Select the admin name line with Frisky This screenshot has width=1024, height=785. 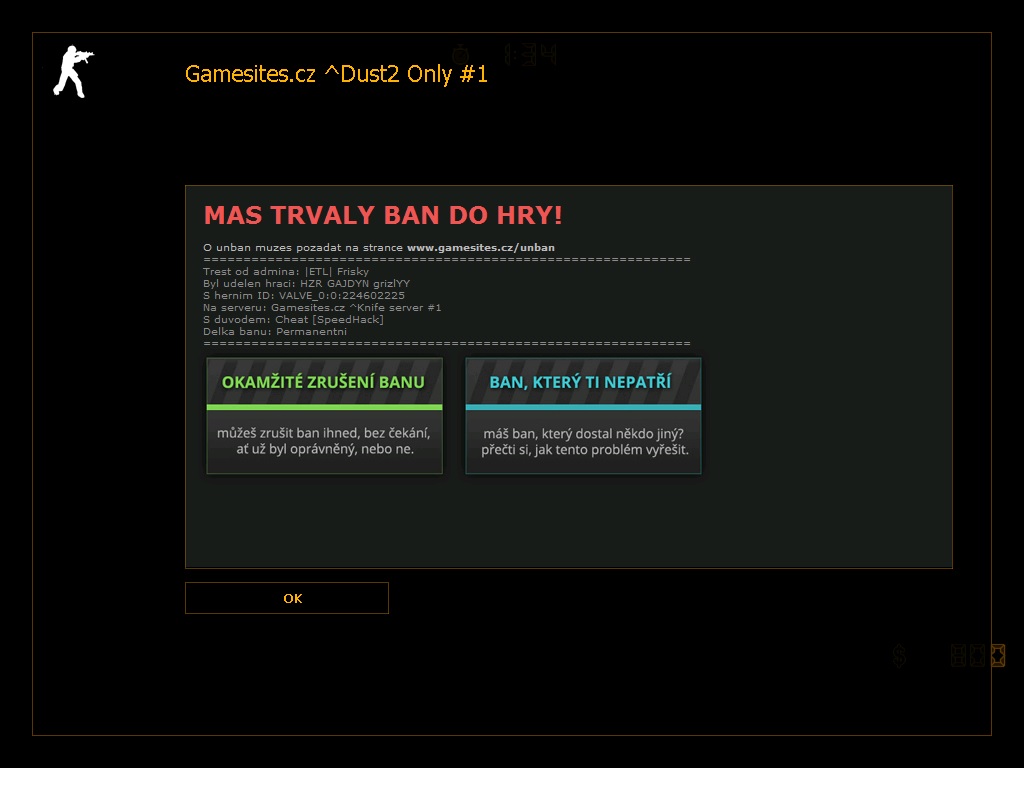pyautogui.click(x=286, y=271)
